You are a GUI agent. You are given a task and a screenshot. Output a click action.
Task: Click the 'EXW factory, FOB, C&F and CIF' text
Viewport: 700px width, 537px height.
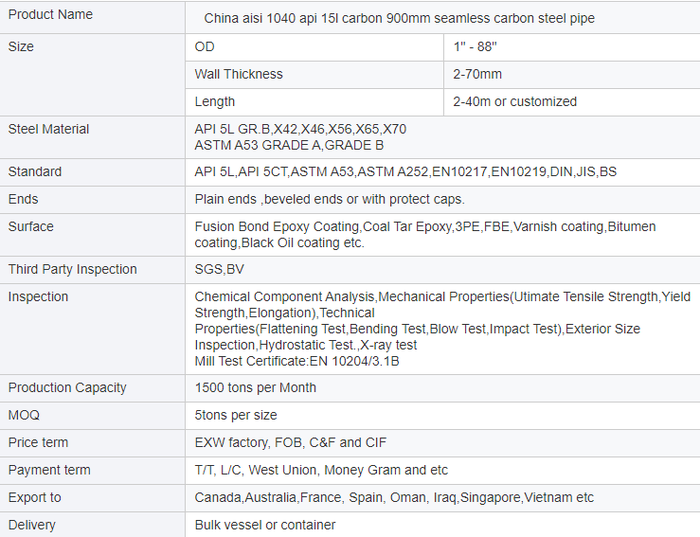click(290, 443)
